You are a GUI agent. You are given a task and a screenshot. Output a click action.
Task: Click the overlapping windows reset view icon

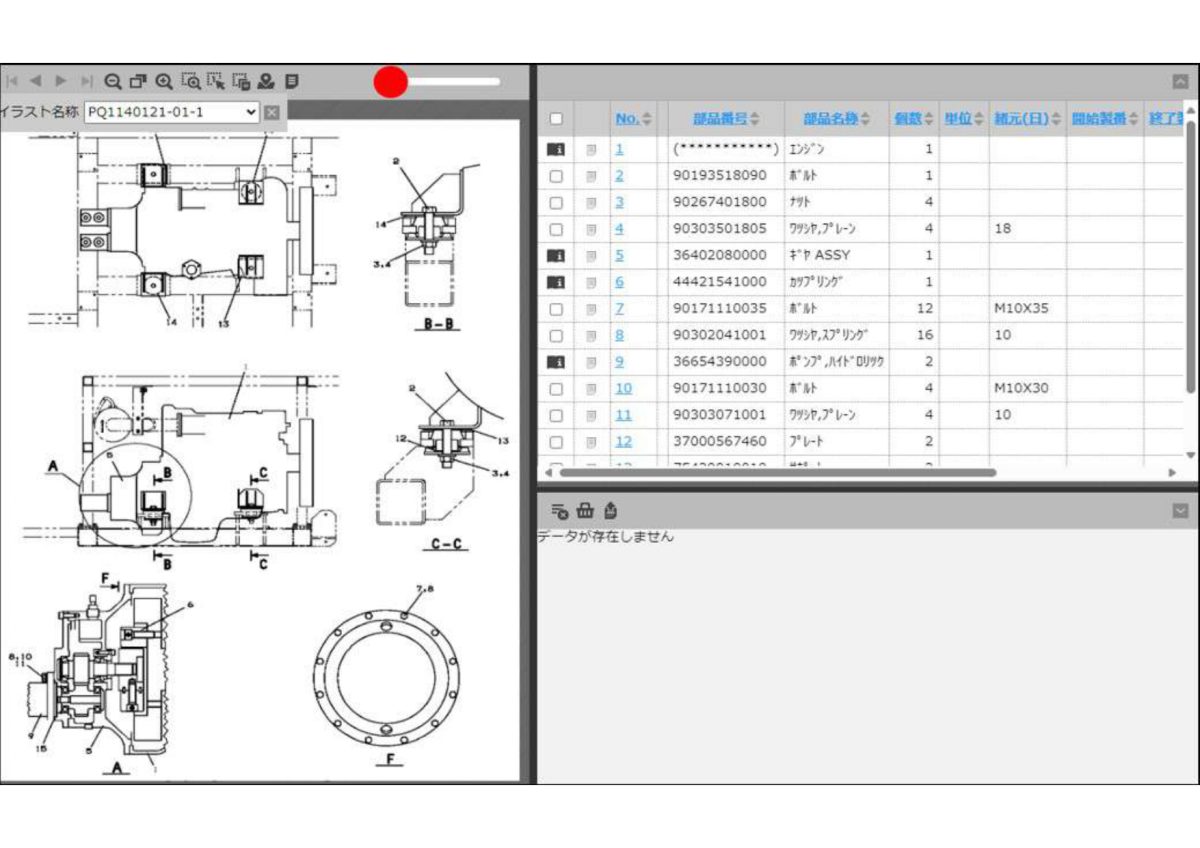pyautogui.click(x=138, y=81)
